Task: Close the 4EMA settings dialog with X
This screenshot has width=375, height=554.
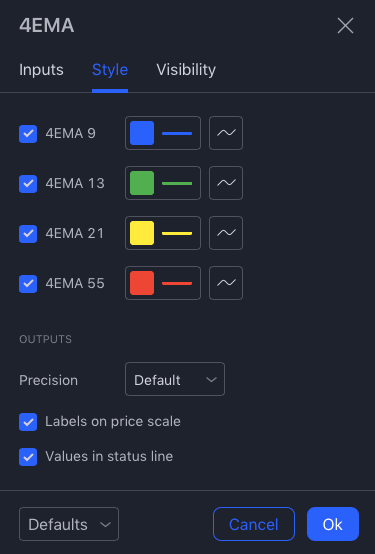Action: coord(345,26)
